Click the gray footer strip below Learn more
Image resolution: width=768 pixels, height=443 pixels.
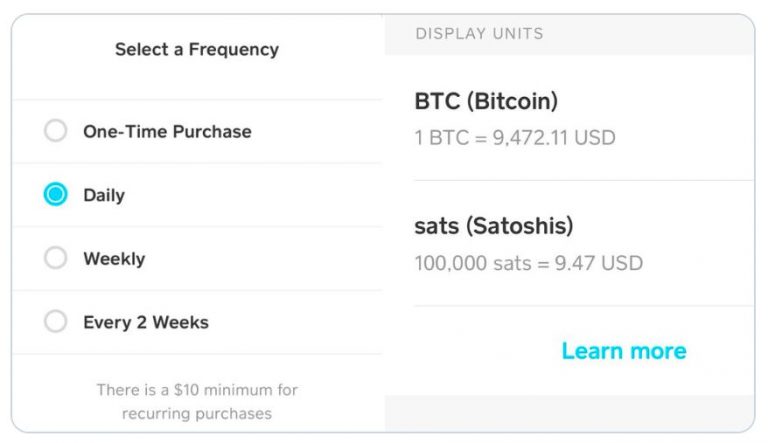pyautogui.click(x=569, y=411)
